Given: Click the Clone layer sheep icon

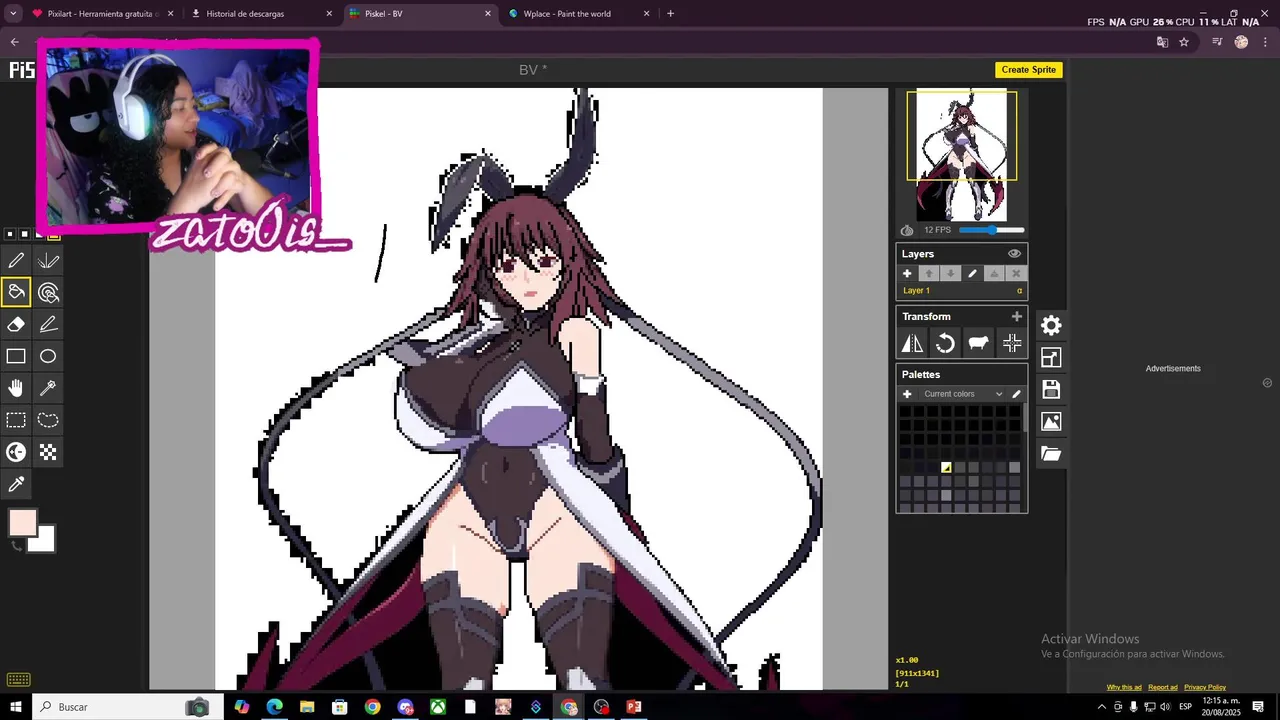Looking at the screenshot, I should (x=978, y=344).
